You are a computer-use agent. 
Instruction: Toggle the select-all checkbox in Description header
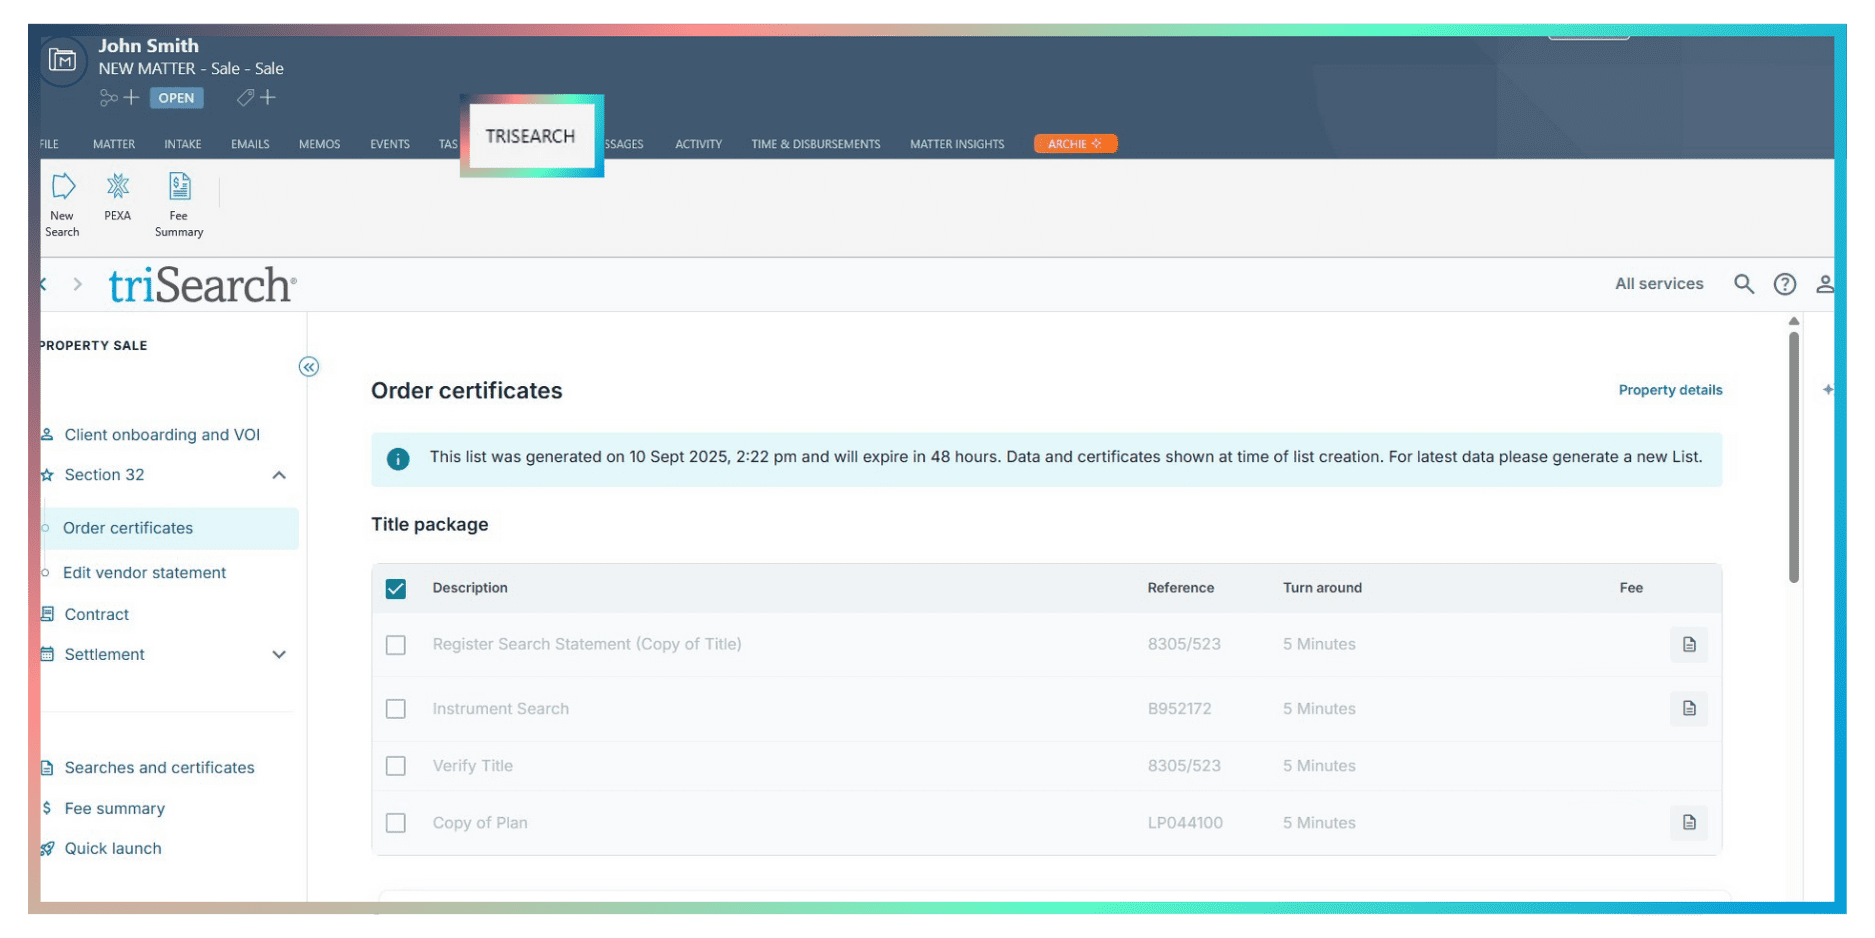point(396,589)
